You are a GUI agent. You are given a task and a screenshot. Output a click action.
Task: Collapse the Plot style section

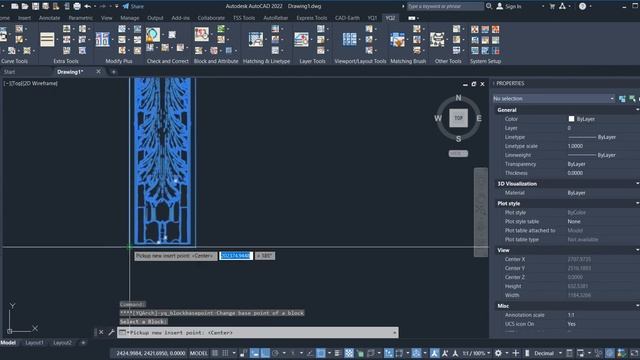point(637,203)
